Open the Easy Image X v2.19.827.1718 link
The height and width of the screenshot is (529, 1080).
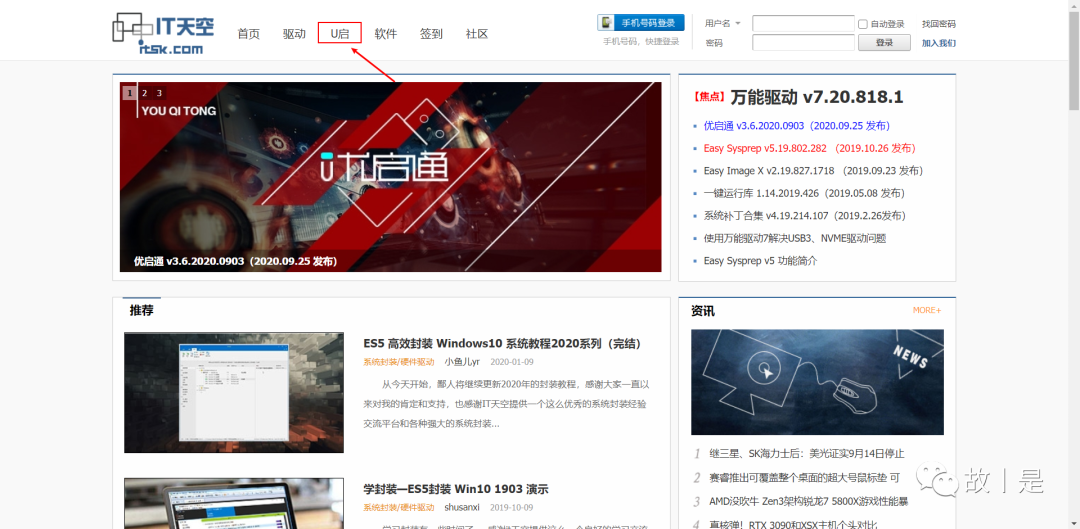coord(813,171)
